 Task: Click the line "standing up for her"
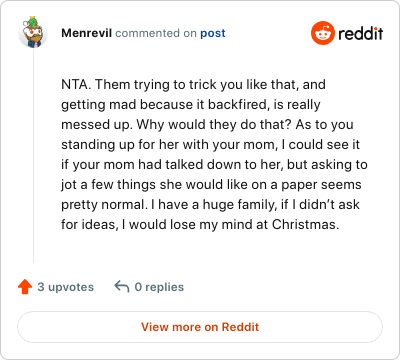coord(211,145)
